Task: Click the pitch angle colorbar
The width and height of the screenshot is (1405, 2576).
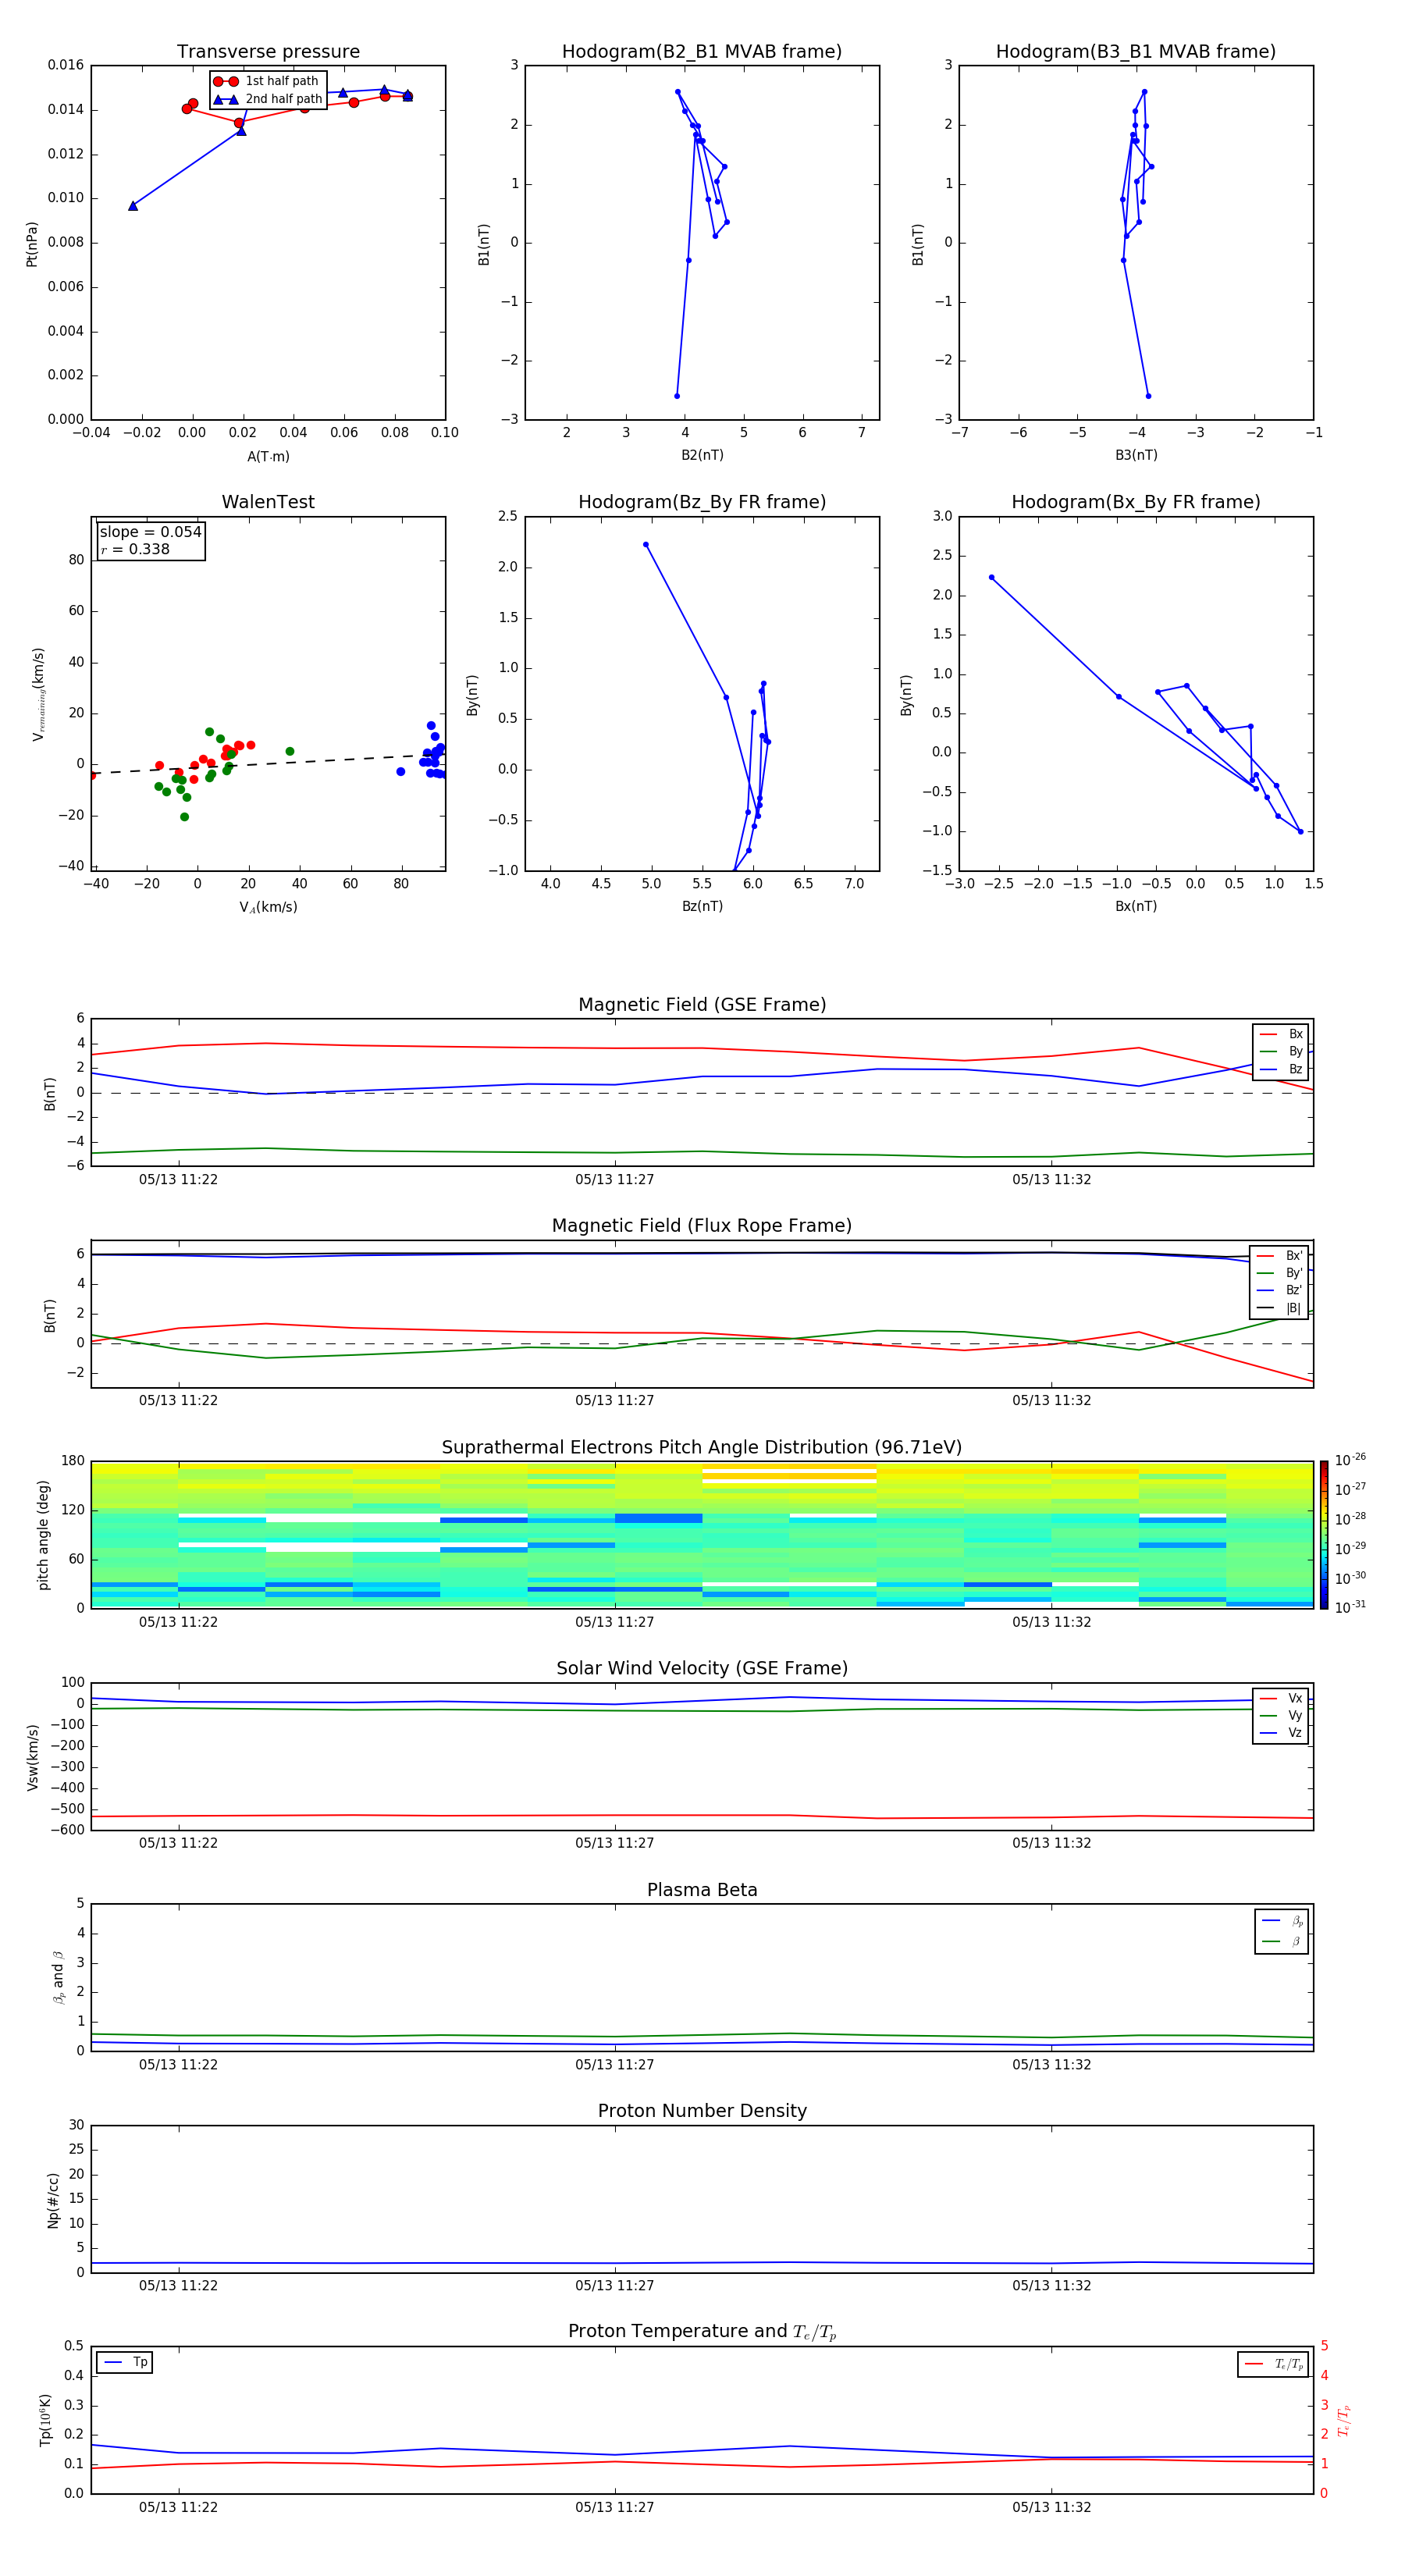Action: click(1323, 1535)
